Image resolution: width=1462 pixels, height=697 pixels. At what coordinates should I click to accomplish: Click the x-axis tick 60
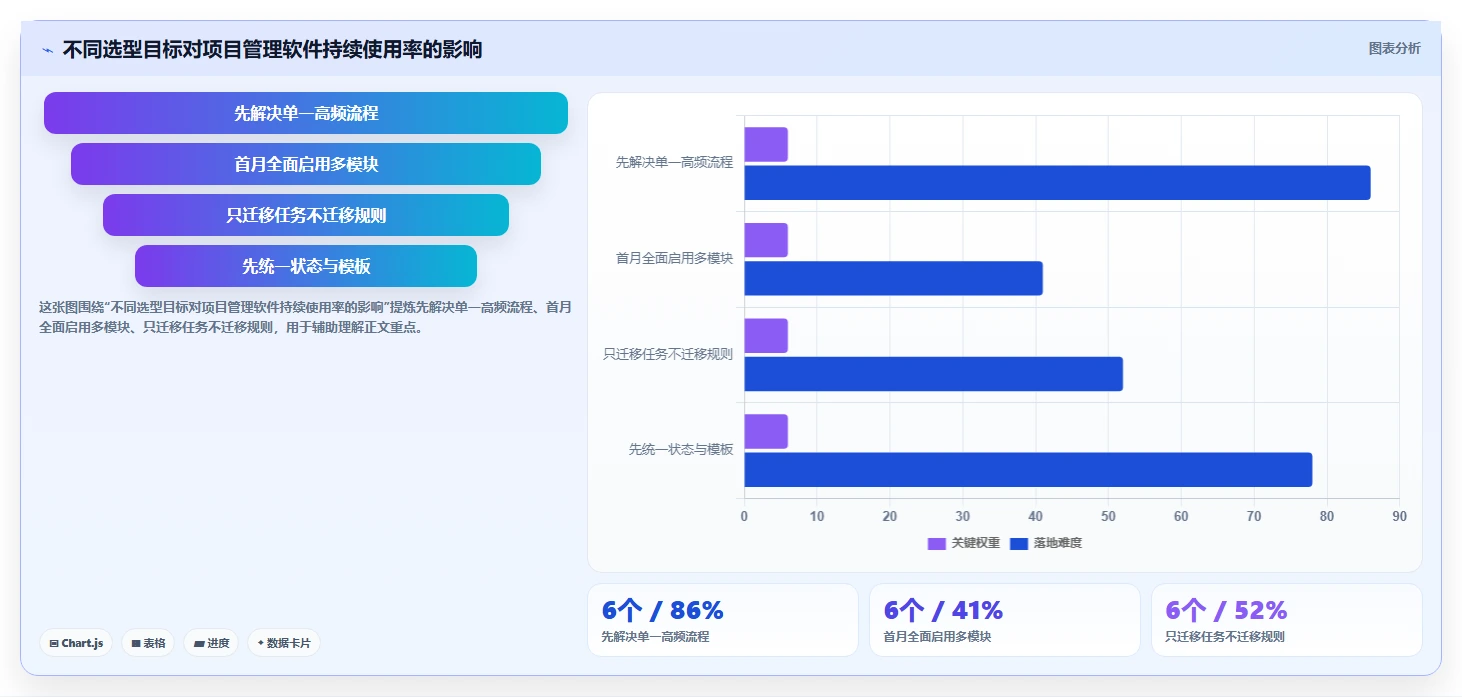[1181, 516]
